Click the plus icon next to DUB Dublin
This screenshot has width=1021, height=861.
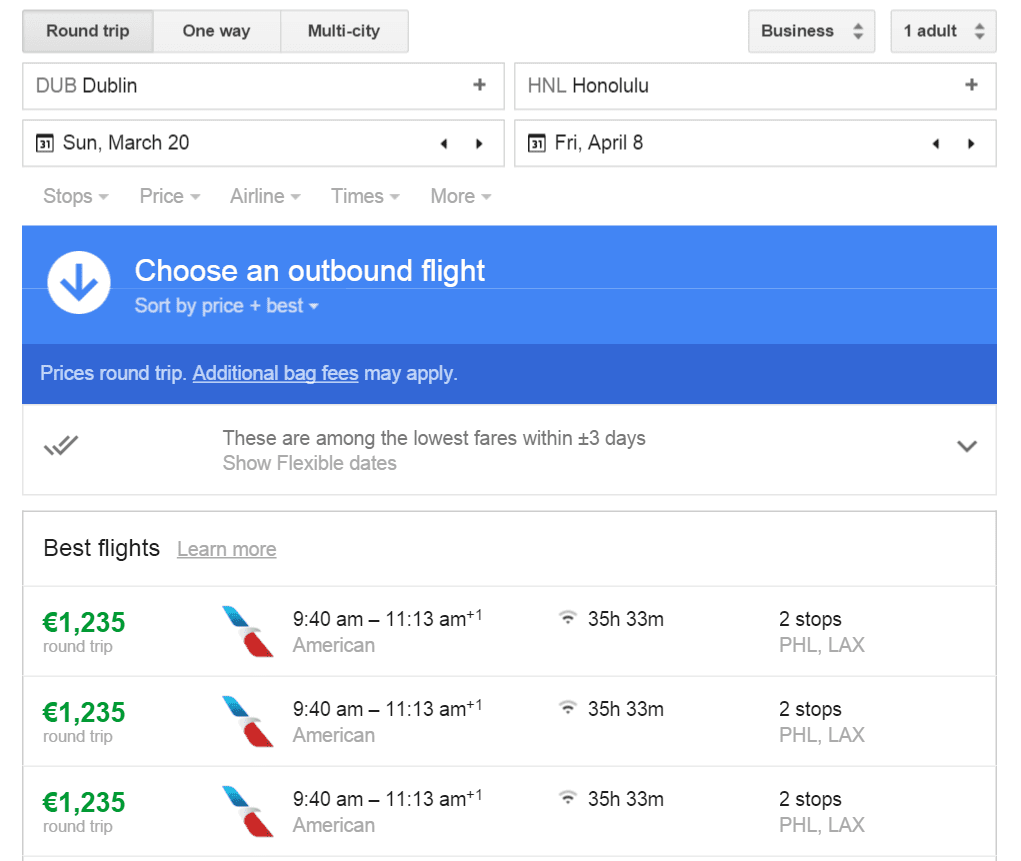point(479,85)
